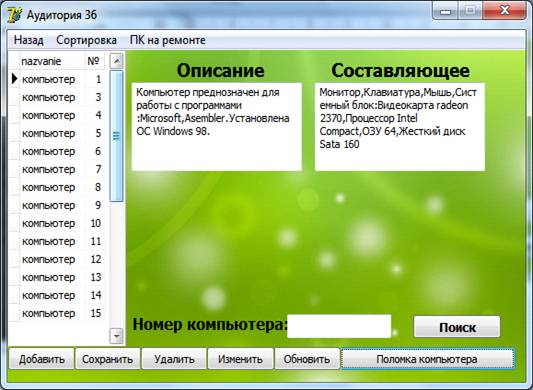The width and height of the screenshot is (533, 390).
Task: Click the Поломка компьютера button
Action: click(428, 359)
